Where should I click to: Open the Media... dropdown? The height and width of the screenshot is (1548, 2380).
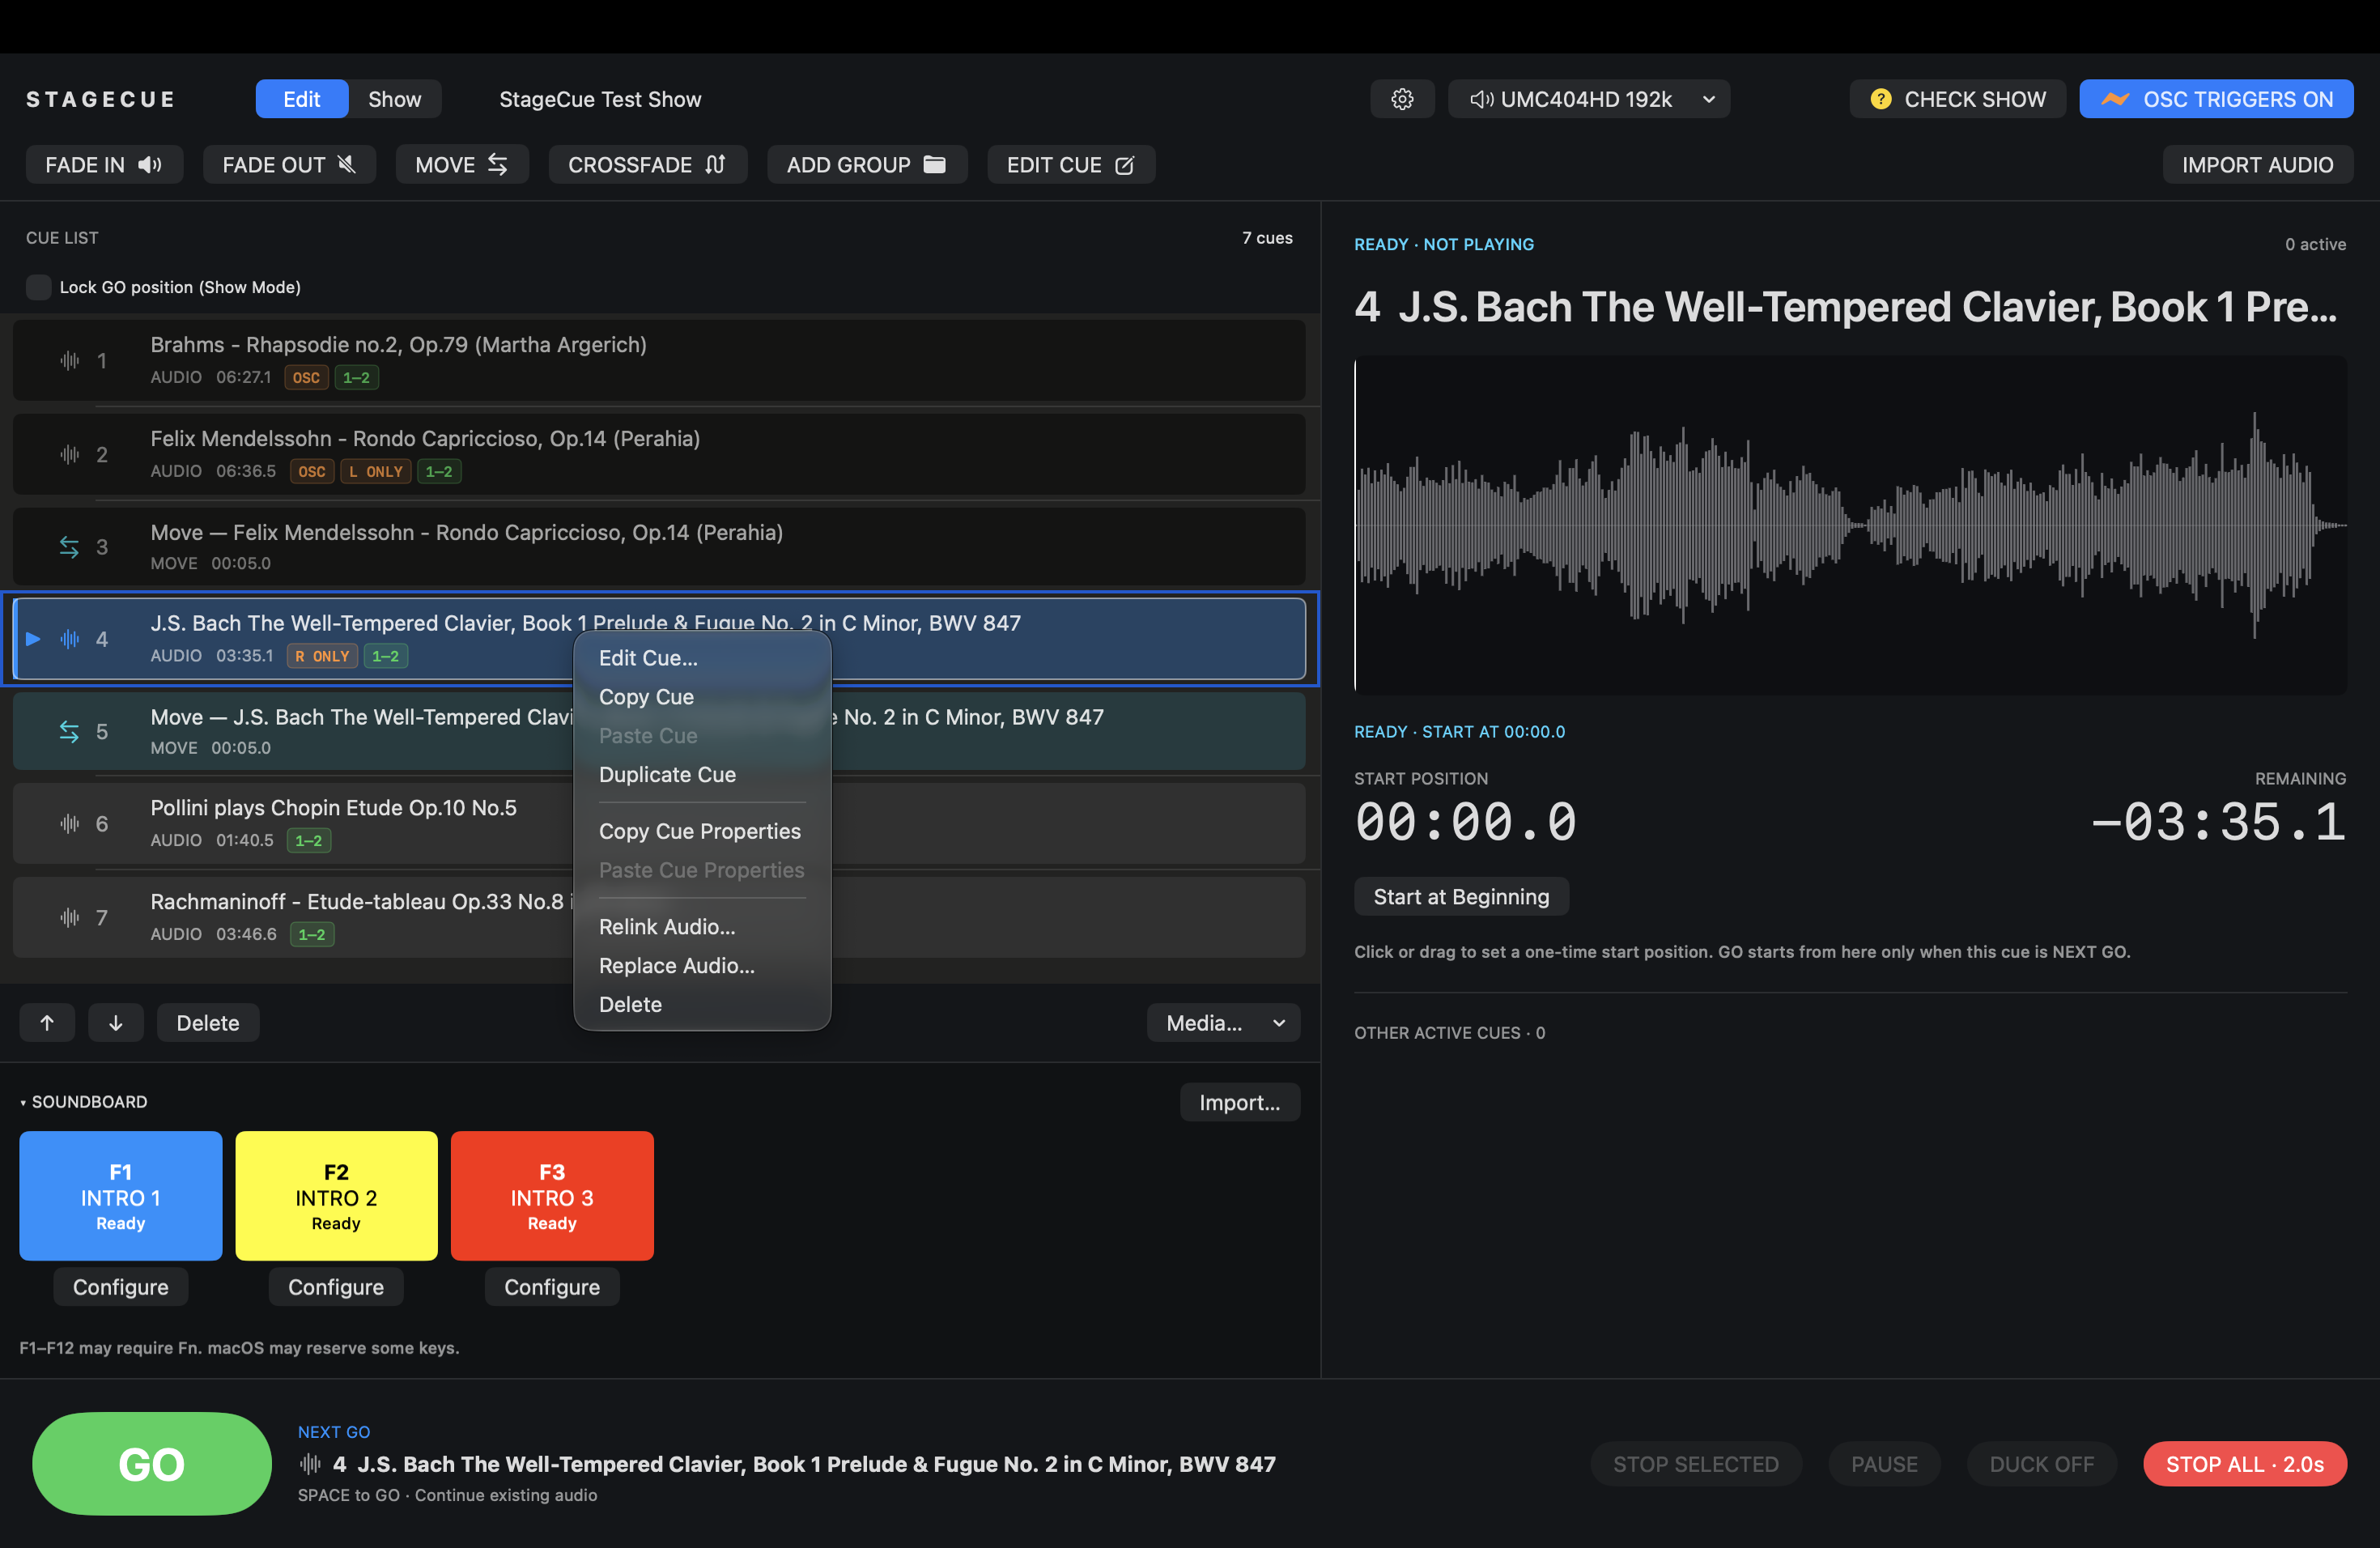1223,1023
